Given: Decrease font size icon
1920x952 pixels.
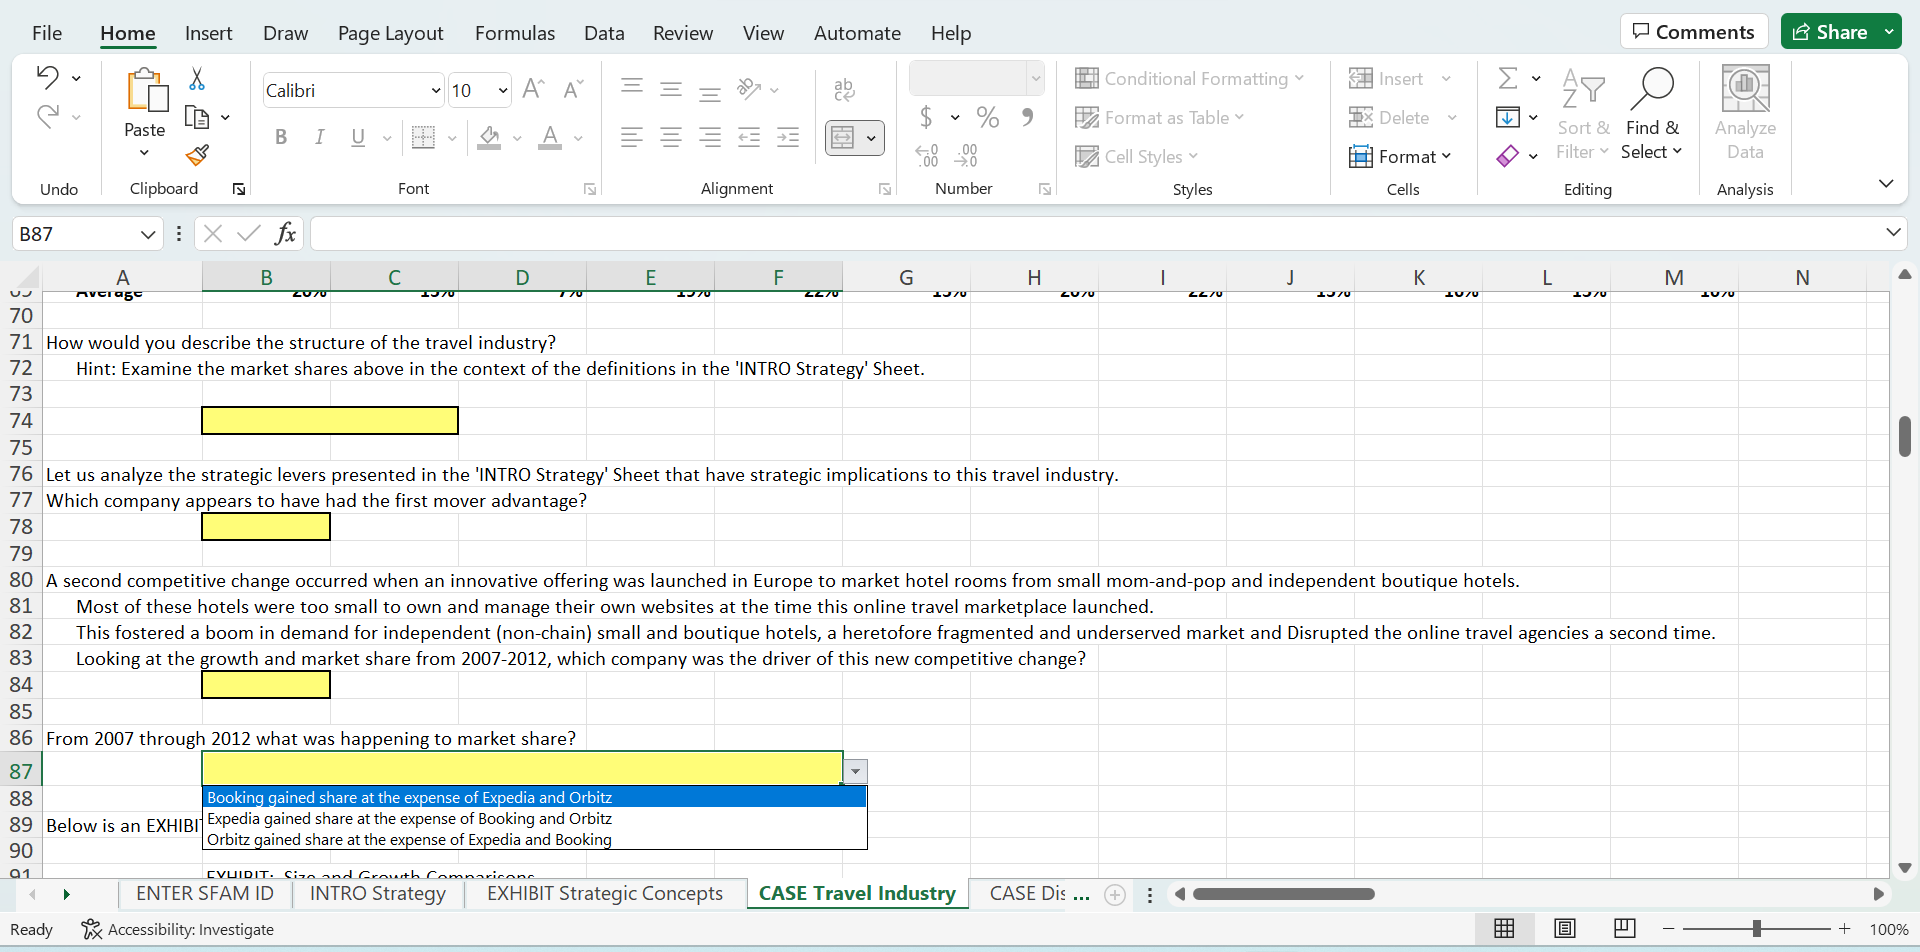Looking at the screenshot, I should (x=573, y=89).
